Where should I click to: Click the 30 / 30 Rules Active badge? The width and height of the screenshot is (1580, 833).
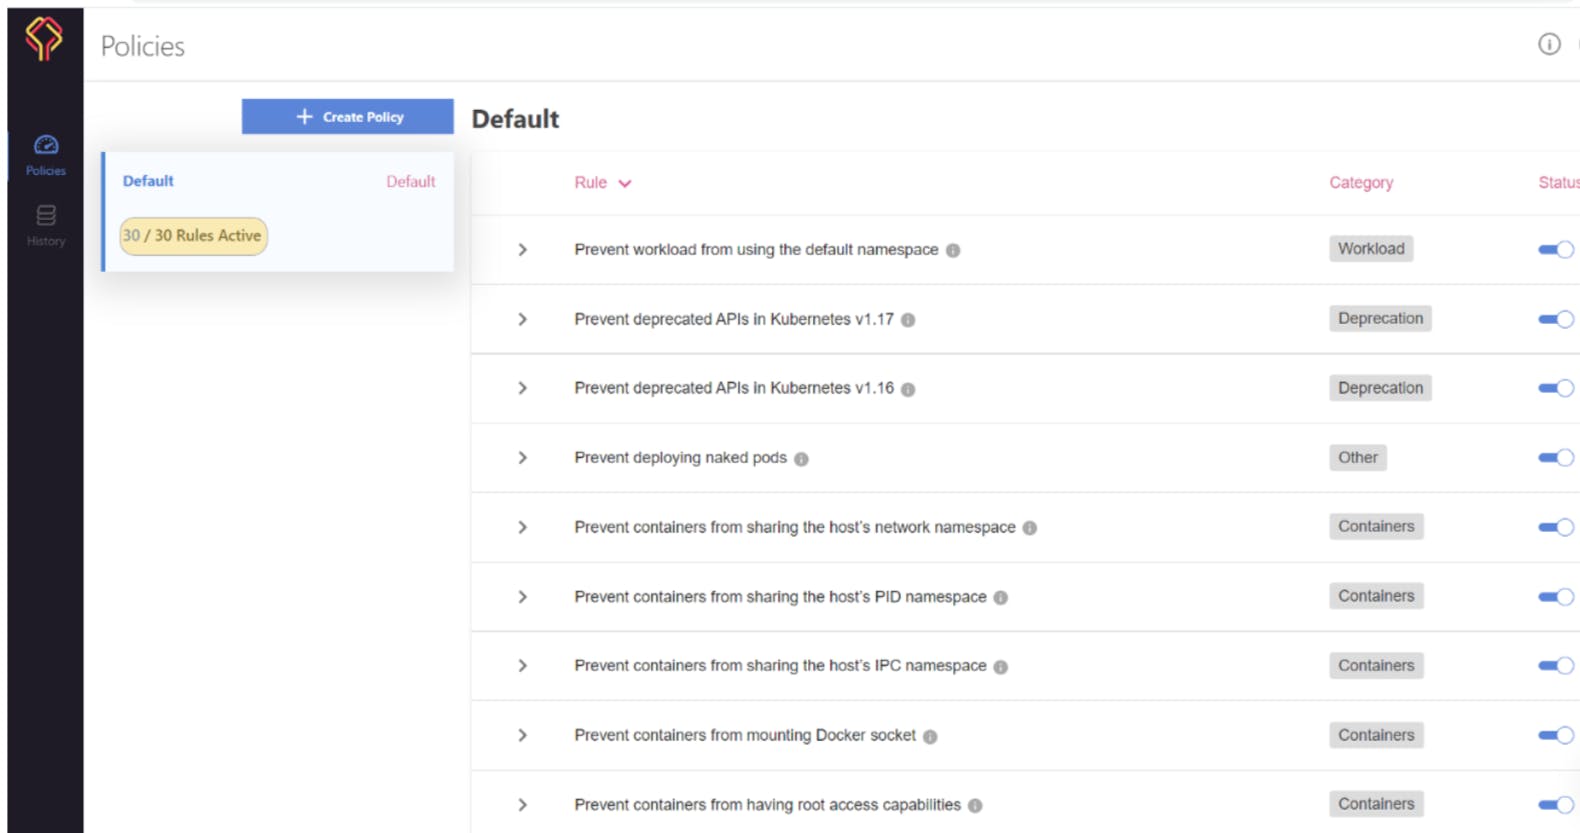(193, 236)
